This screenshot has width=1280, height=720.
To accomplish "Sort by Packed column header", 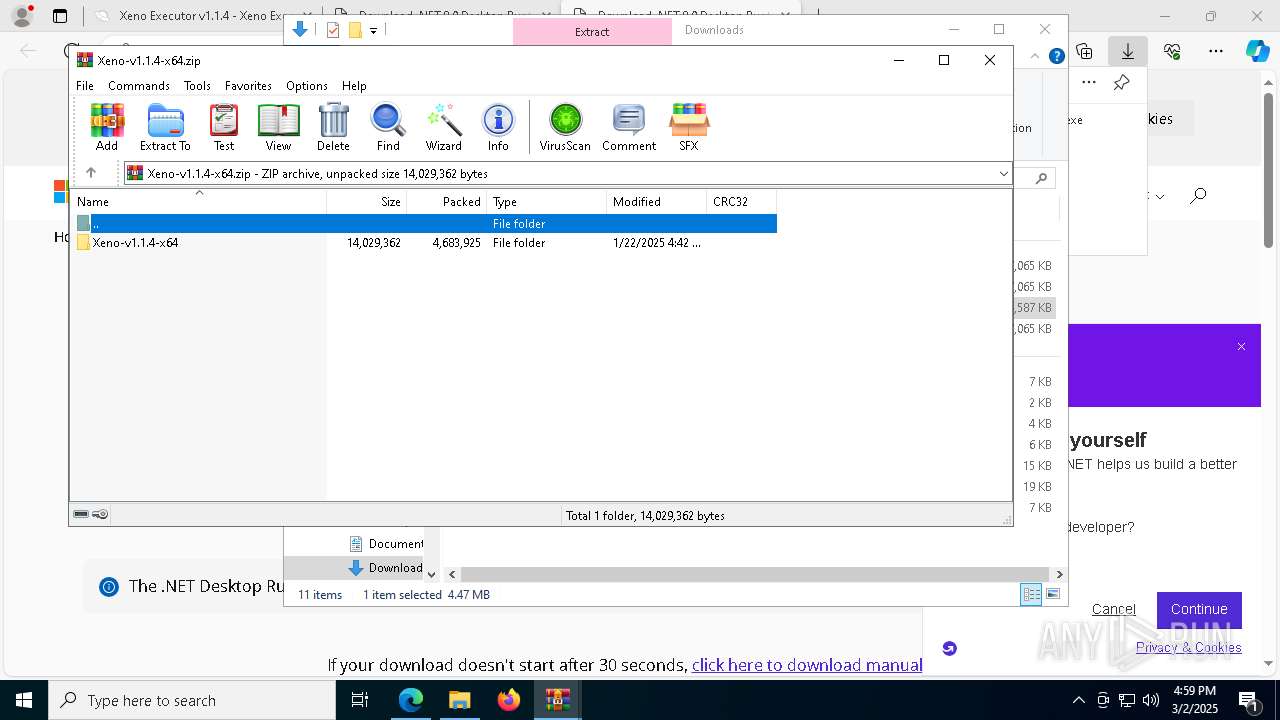I will pos(447,202).
